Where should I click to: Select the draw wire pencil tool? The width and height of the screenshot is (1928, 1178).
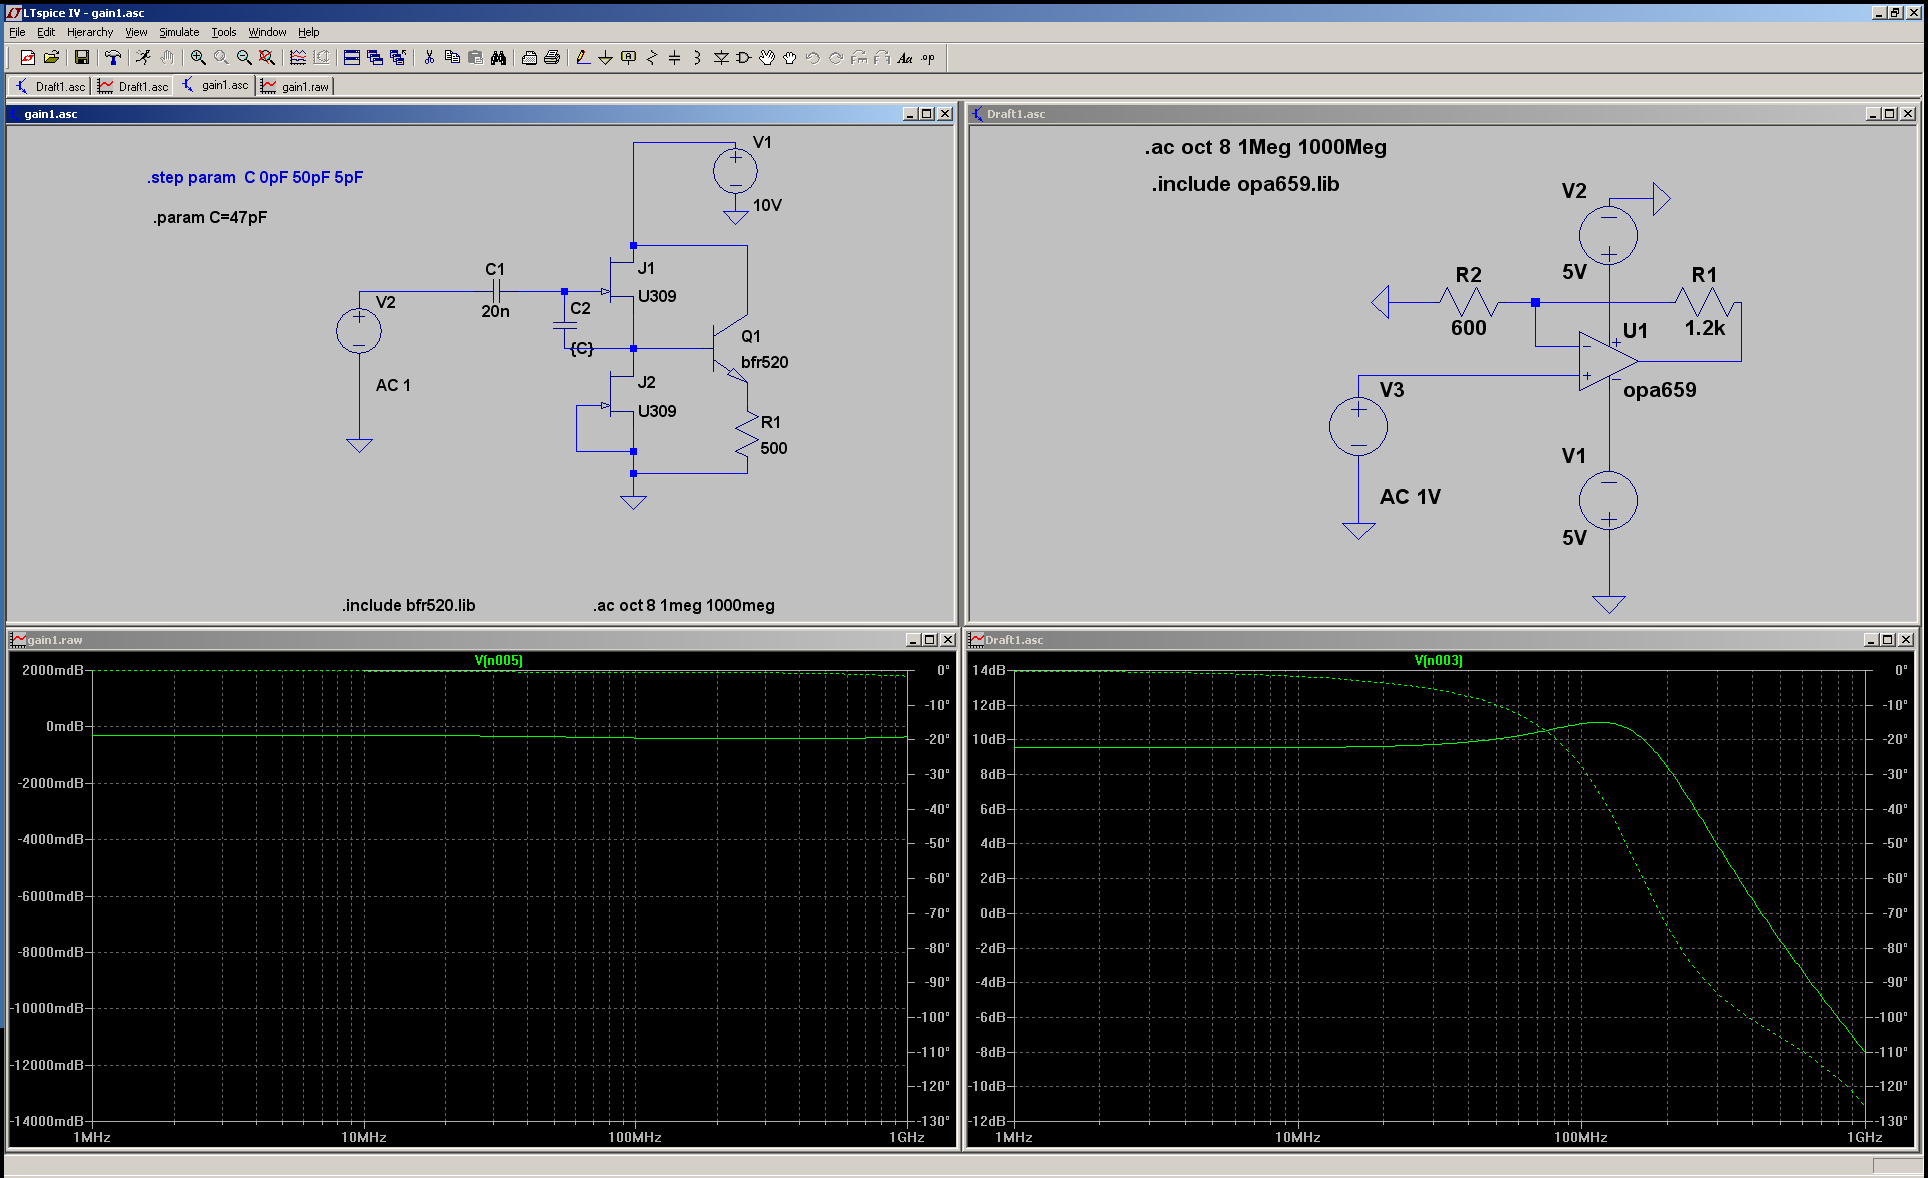tap(583, 58)
